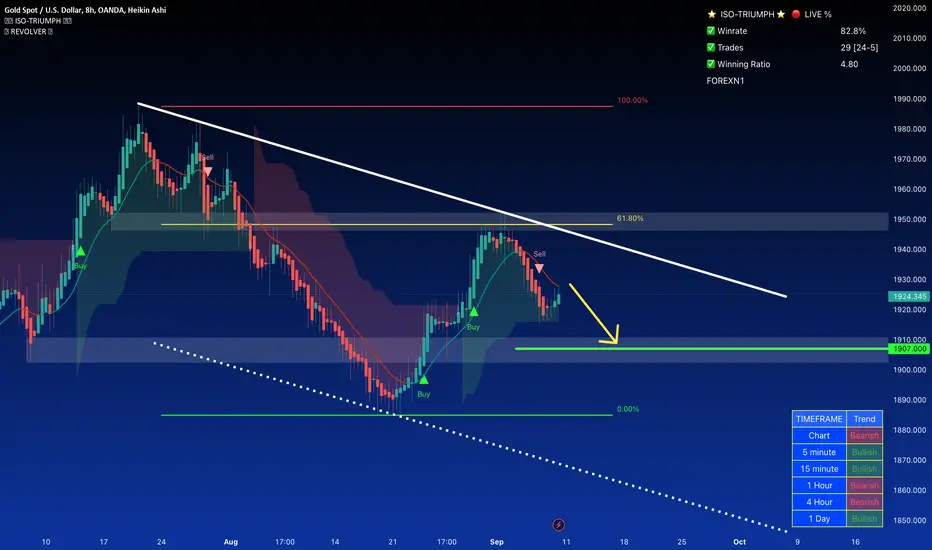Viewport: 932px width, 550px height.
Task: Click the green checkmark beside Trades
Action: [710, 48]
